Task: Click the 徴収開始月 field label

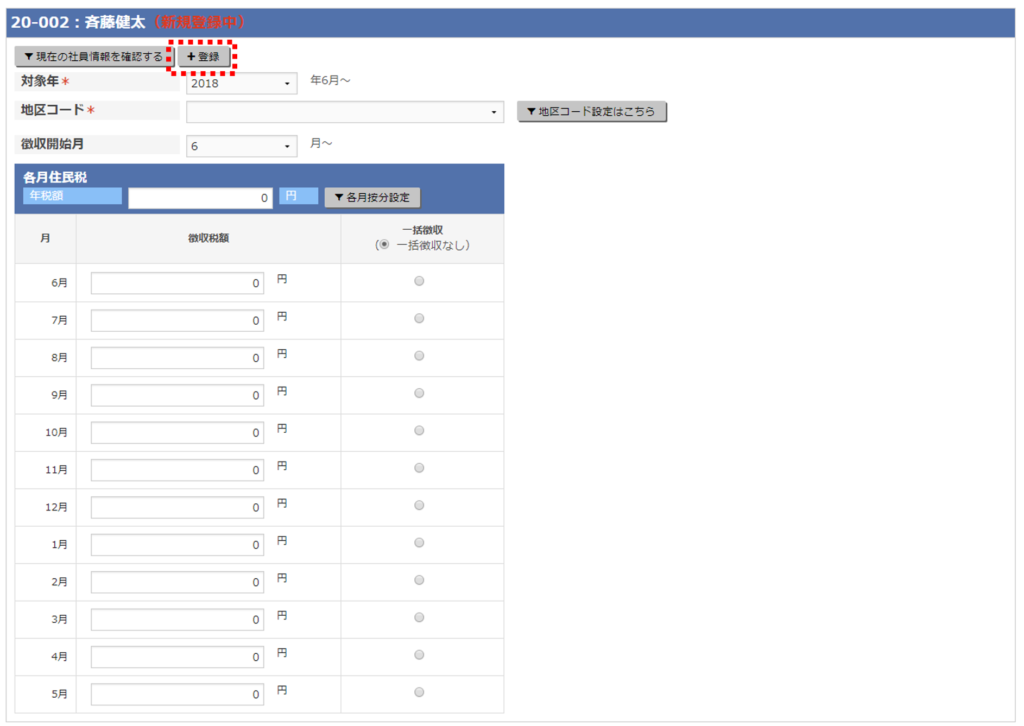Action: pyautogui.click(x=52, y=144)
